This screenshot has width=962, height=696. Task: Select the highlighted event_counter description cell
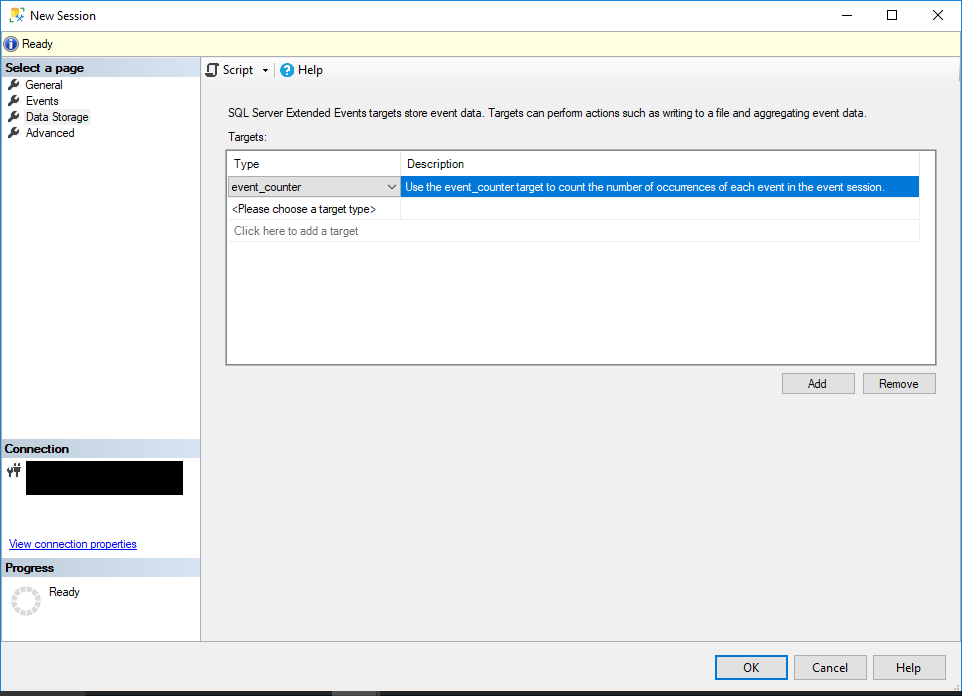(x=659, y=186)
